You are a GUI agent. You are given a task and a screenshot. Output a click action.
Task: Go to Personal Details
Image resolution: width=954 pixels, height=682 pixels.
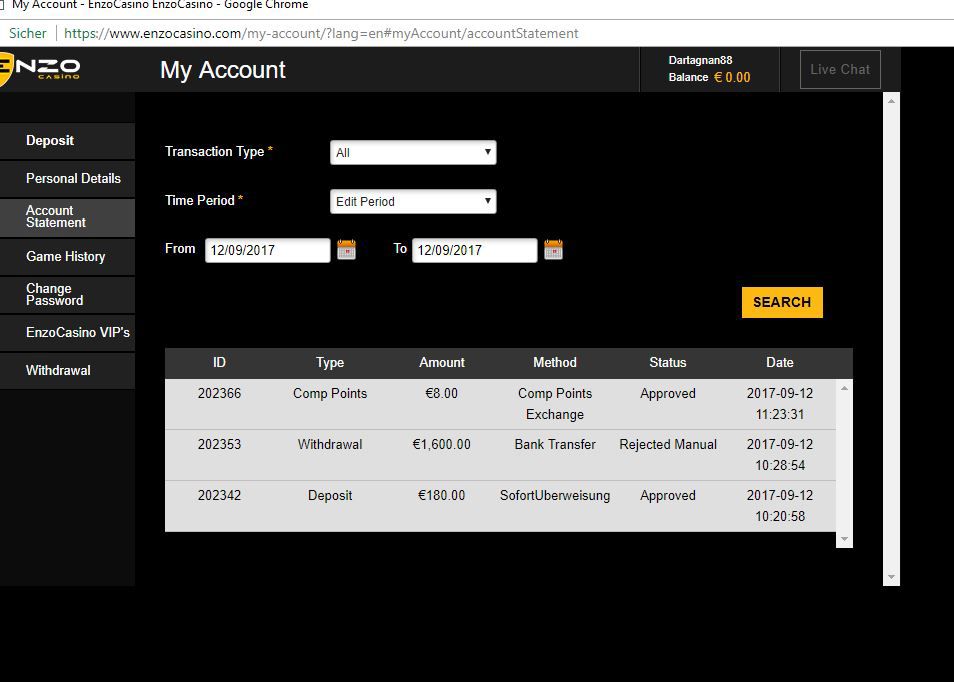point(67,179)
